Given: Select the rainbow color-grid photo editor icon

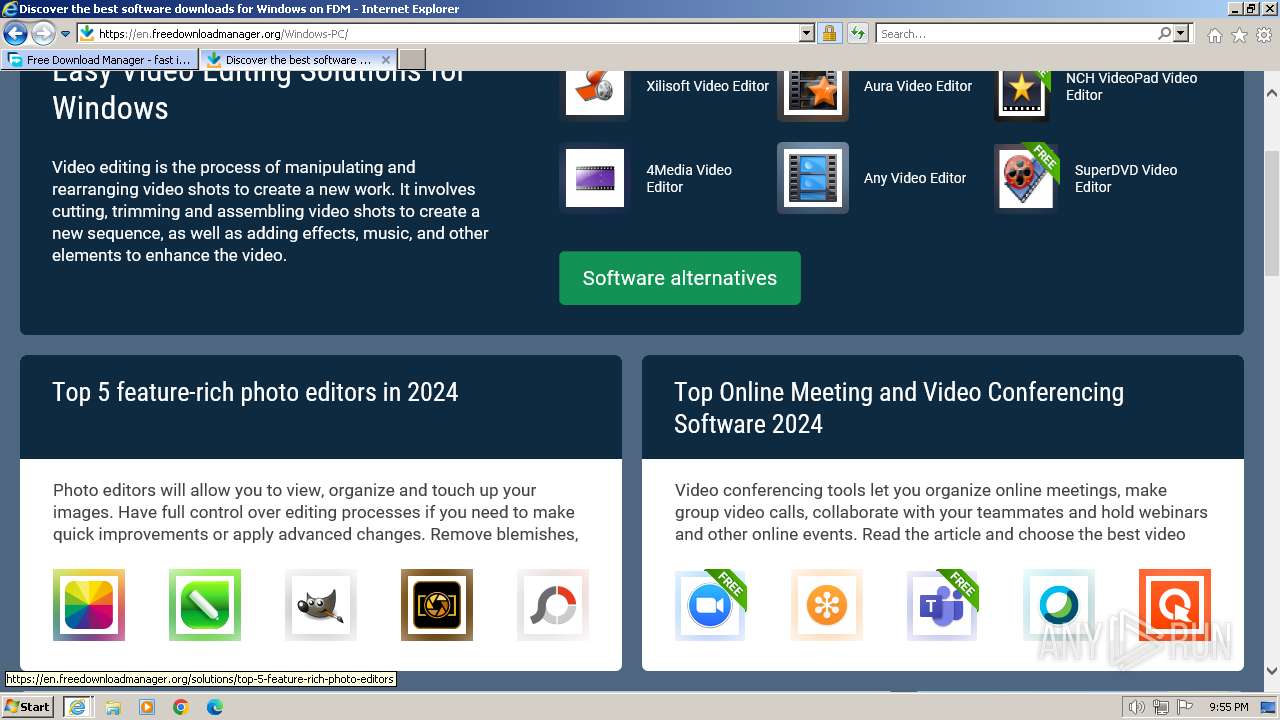Looking at the screenshot, I should (x=89, y=605).
